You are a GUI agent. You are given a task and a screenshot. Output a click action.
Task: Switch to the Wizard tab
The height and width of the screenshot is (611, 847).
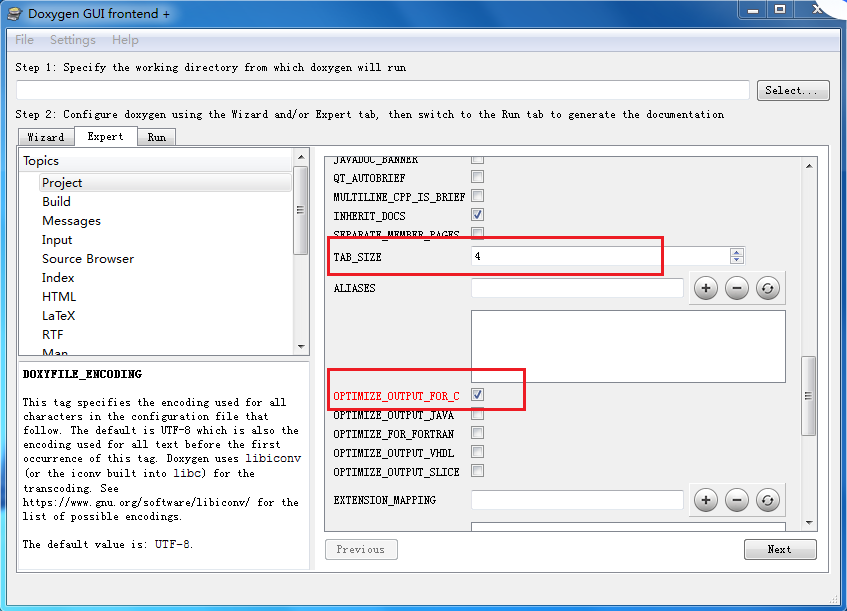[46, 137]
